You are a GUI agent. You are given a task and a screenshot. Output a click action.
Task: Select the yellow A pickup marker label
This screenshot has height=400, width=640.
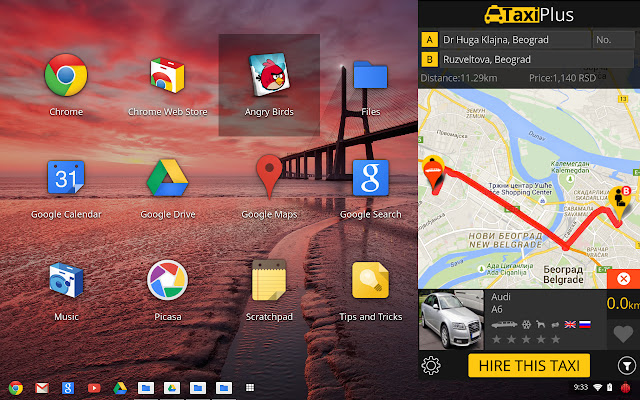point(429,40)
